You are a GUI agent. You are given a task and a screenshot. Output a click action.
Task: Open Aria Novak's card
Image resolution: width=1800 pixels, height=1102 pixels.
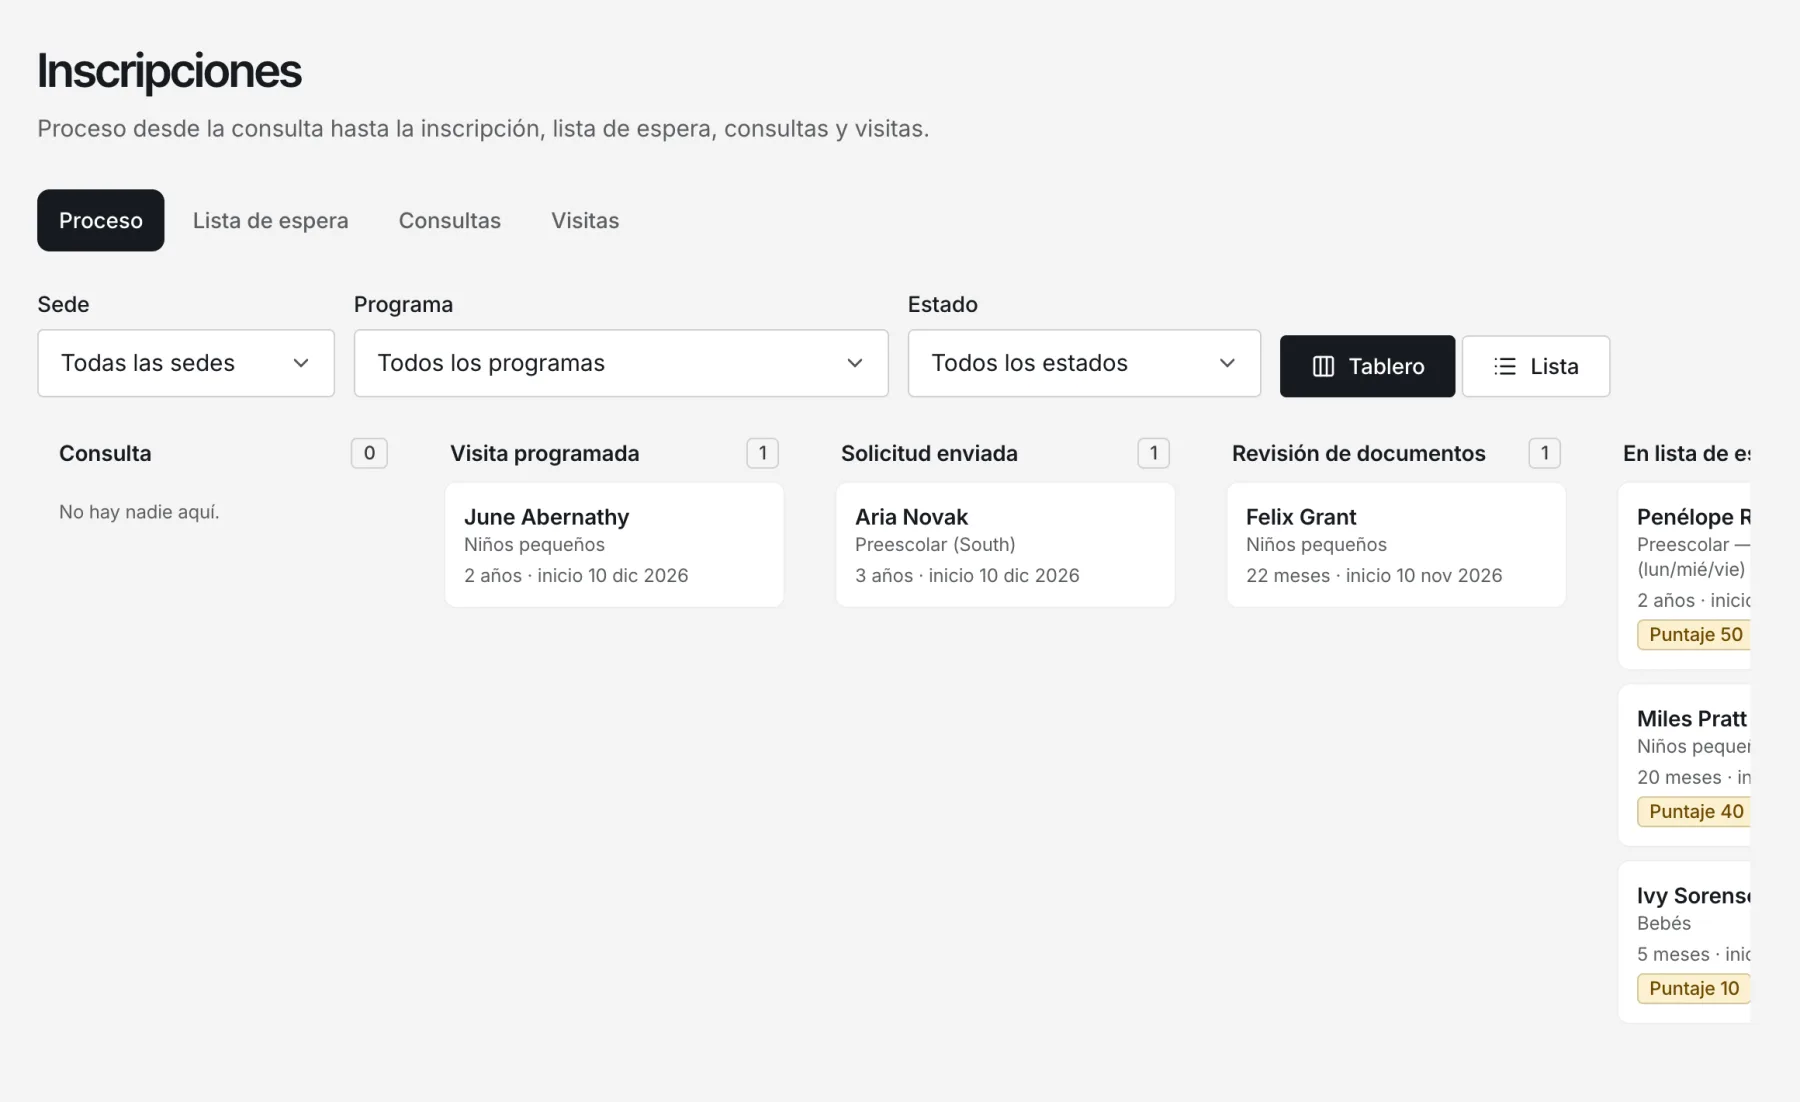1005,545
